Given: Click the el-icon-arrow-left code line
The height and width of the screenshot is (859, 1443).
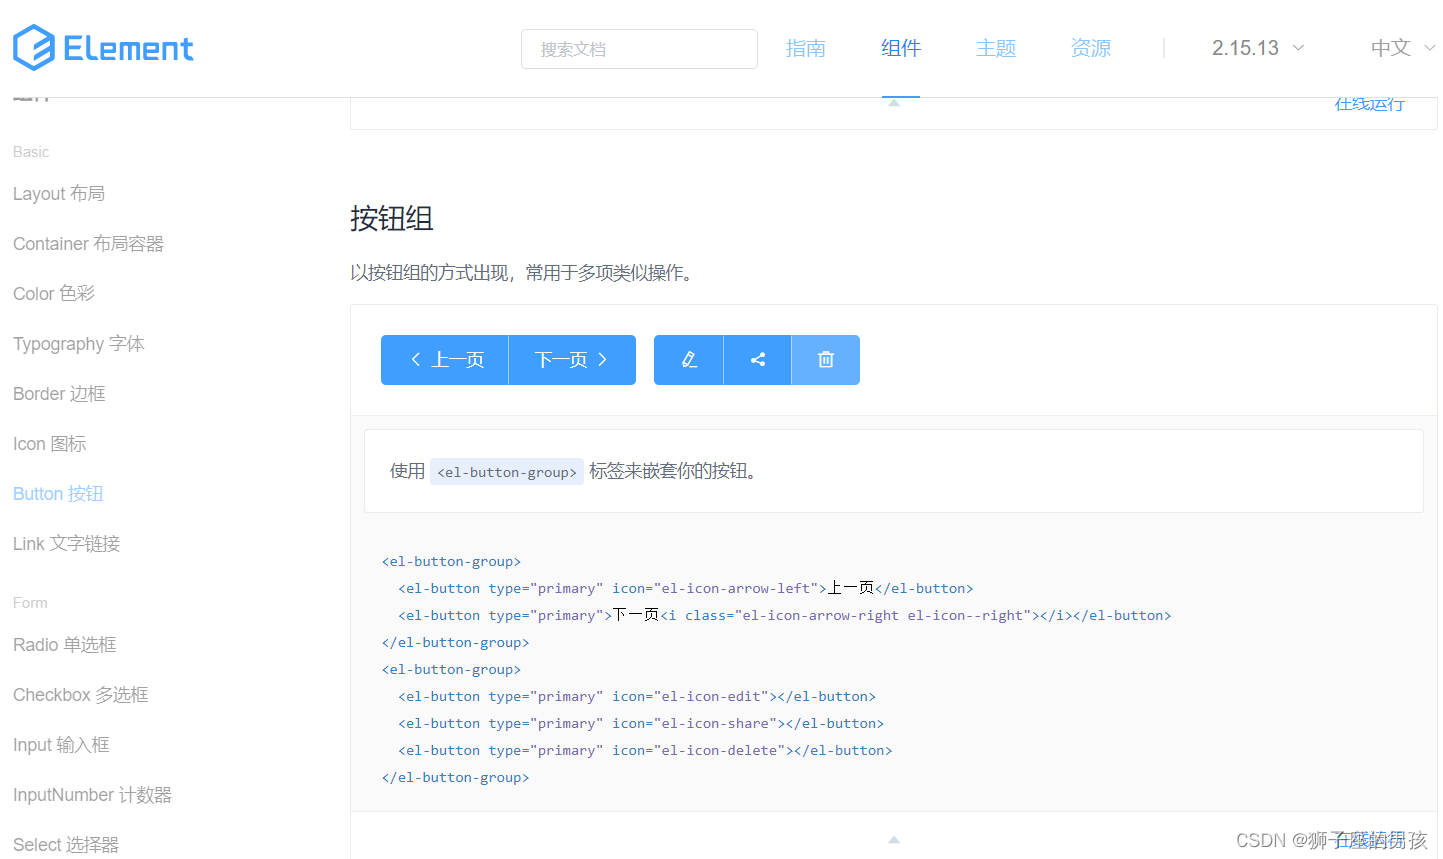Looking at the screenshot, I should [686, 588].
